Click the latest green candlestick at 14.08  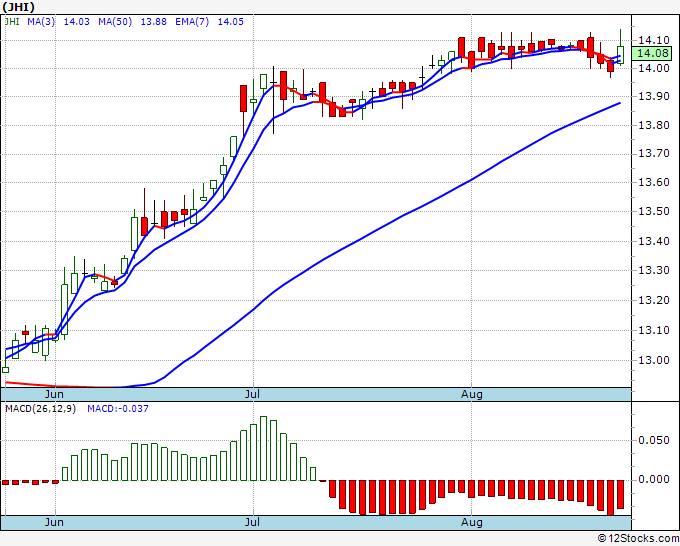(x=621, y=55)
